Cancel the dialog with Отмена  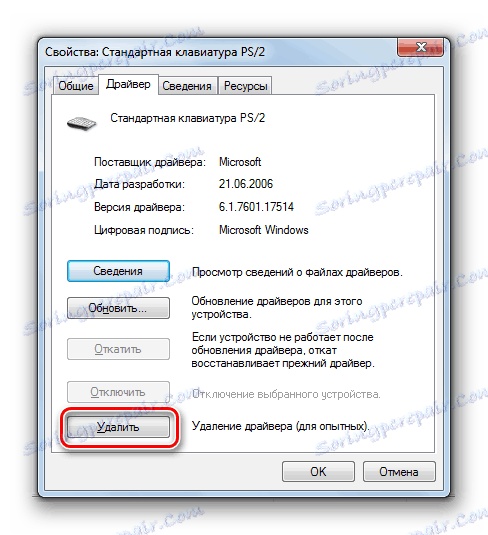[399, 472]
